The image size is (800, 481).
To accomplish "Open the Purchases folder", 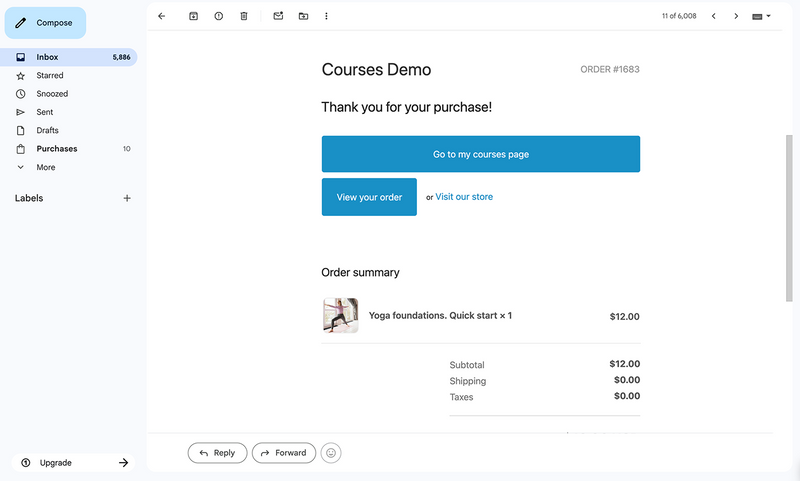I will click(57, 149).
